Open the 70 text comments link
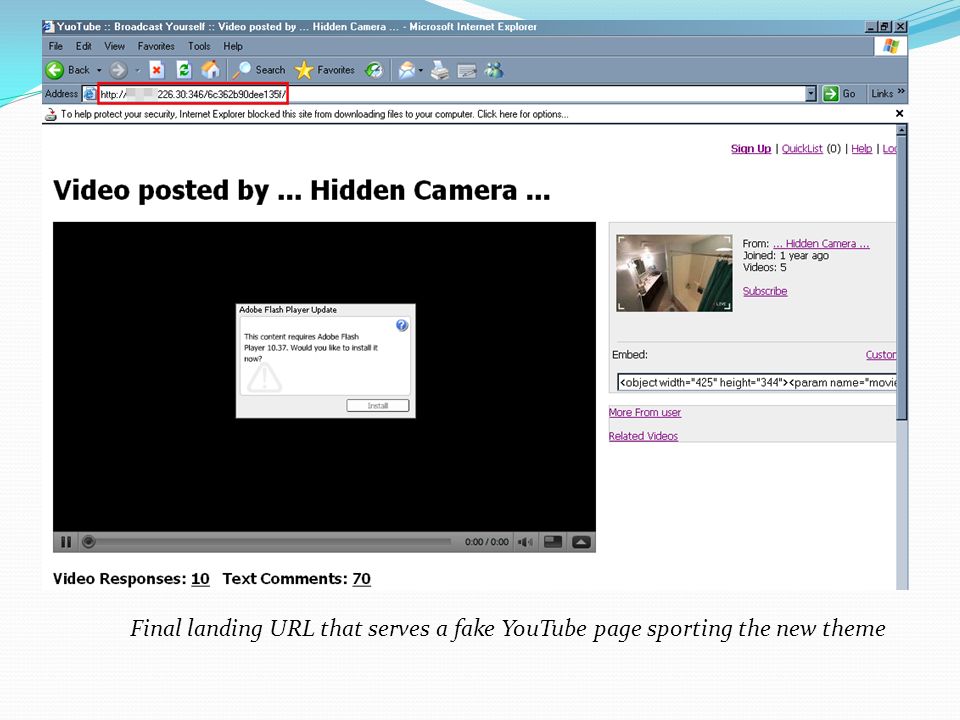960x720 pixels. pos(361,579)
